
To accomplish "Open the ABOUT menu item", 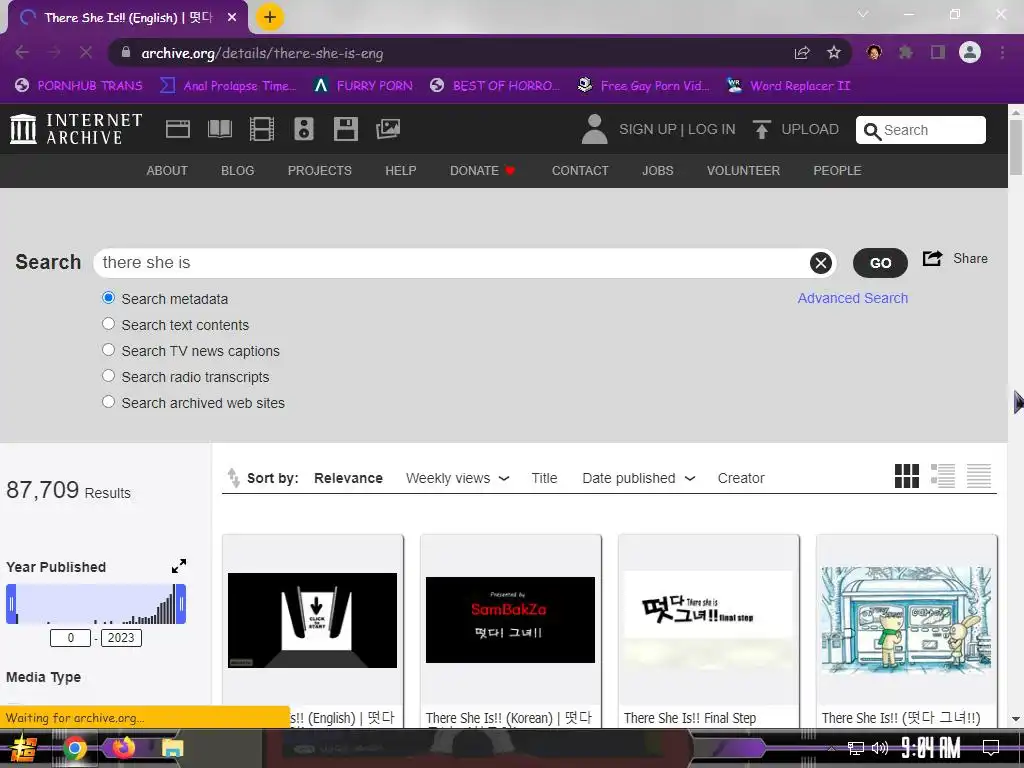I will (167, 170).
